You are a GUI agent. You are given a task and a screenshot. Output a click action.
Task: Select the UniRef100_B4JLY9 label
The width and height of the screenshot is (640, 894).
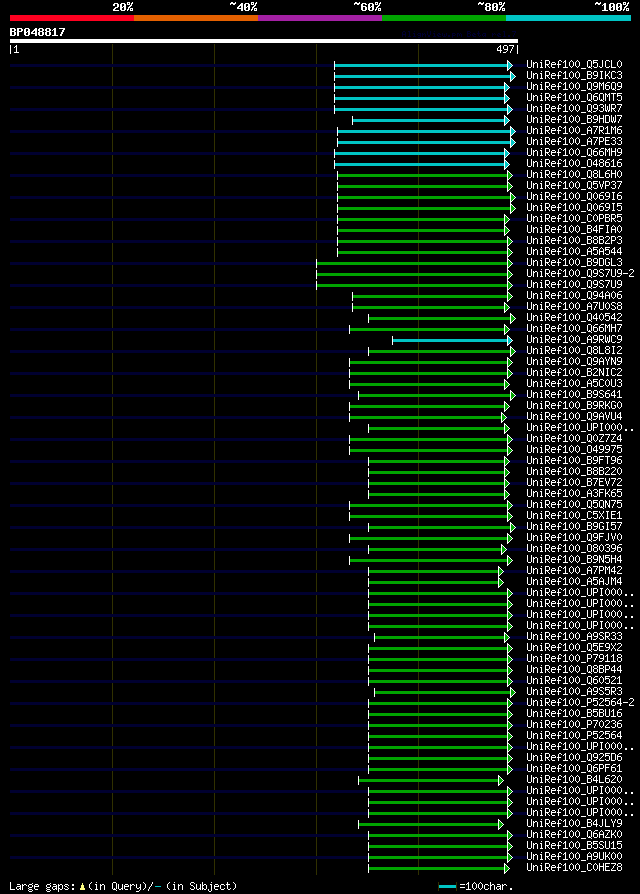coord(574,823)
